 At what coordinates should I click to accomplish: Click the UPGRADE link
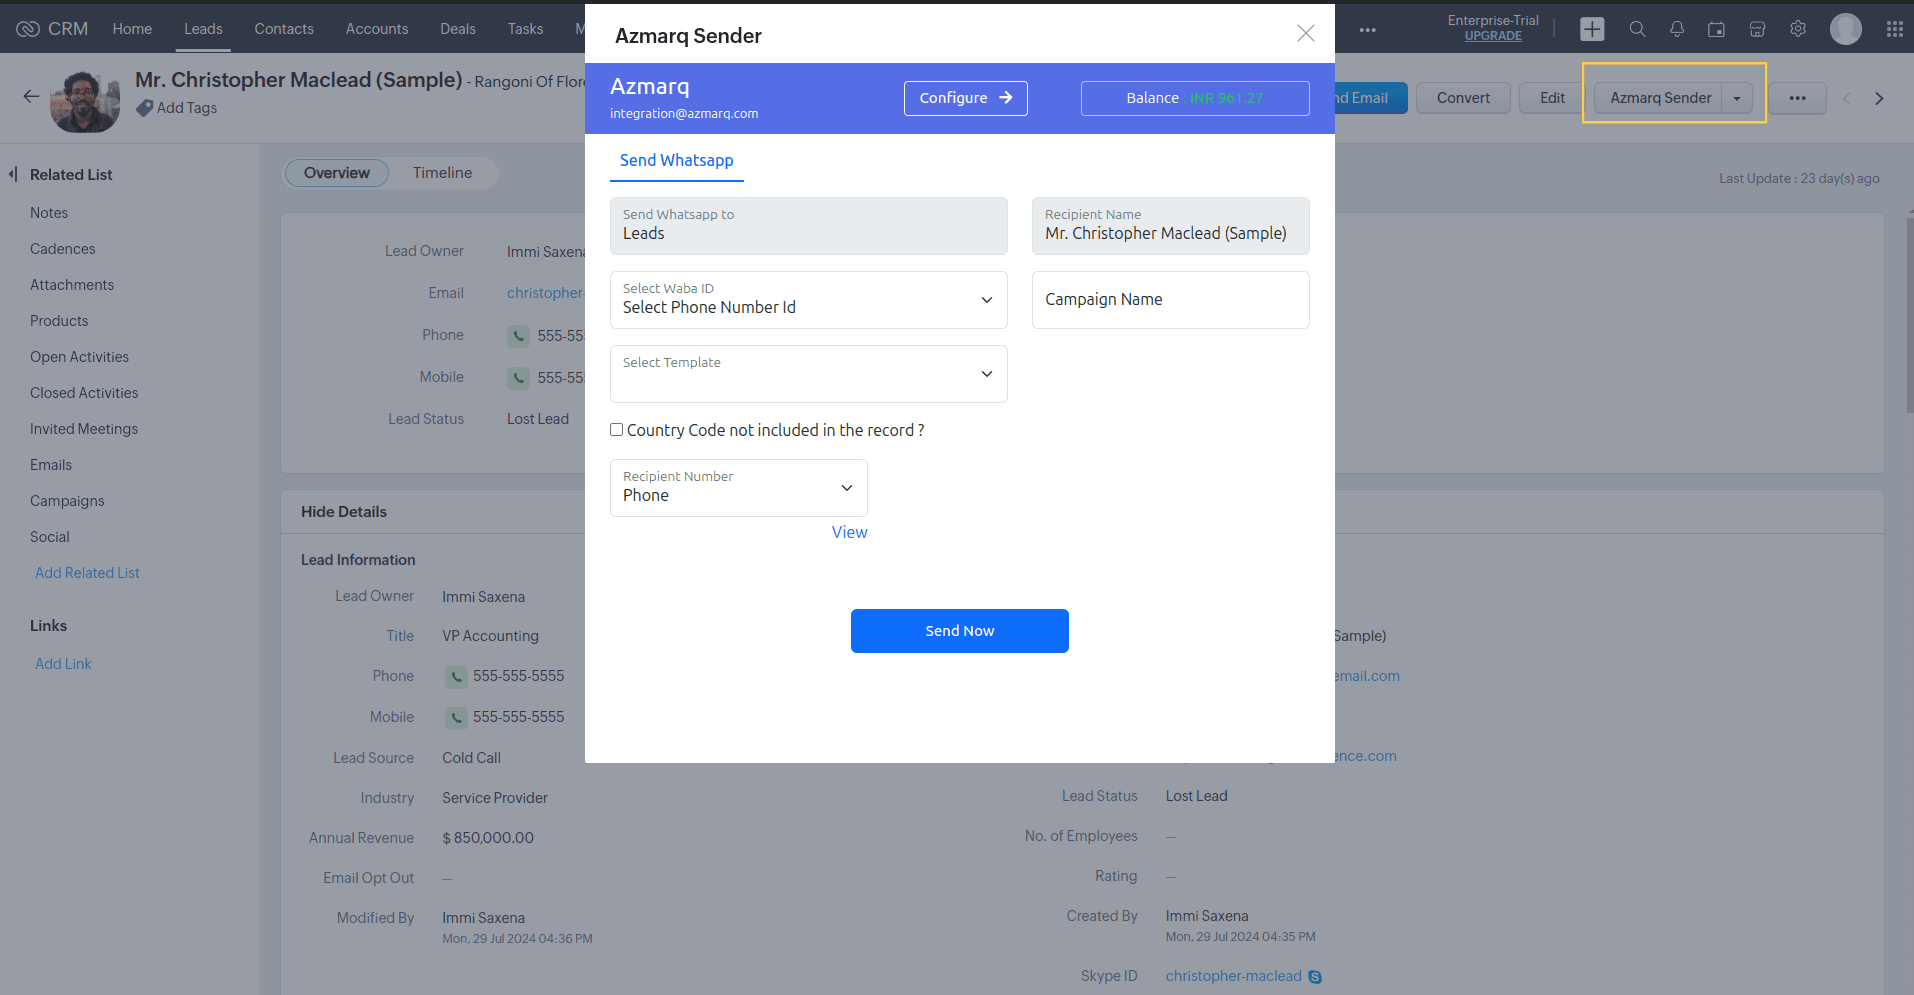tap(1493, 36)
